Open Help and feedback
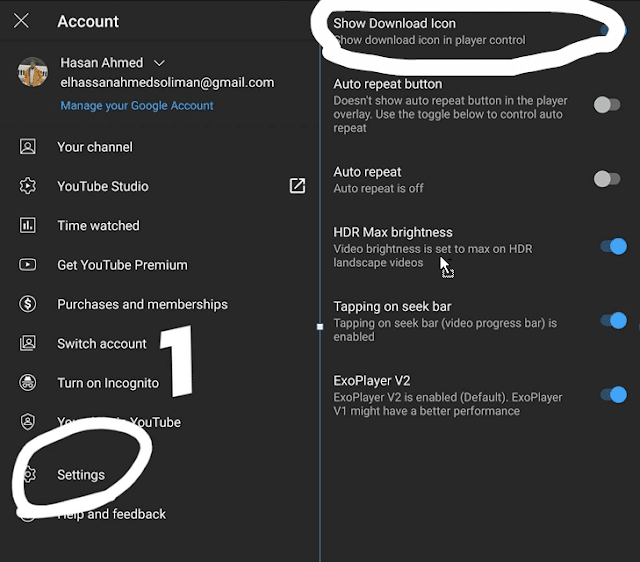Screen dimensions: 640x562 (x=112, y=514)
